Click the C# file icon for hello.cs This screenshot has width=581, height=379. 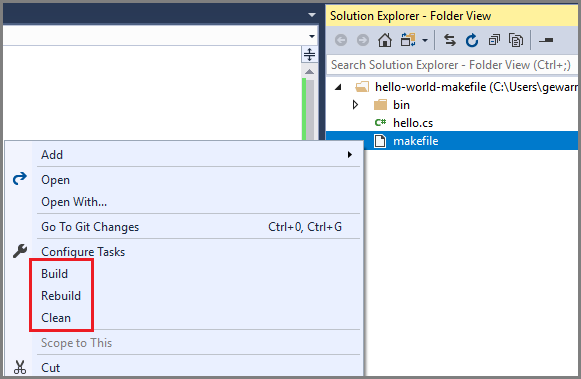tap(380, 123)
